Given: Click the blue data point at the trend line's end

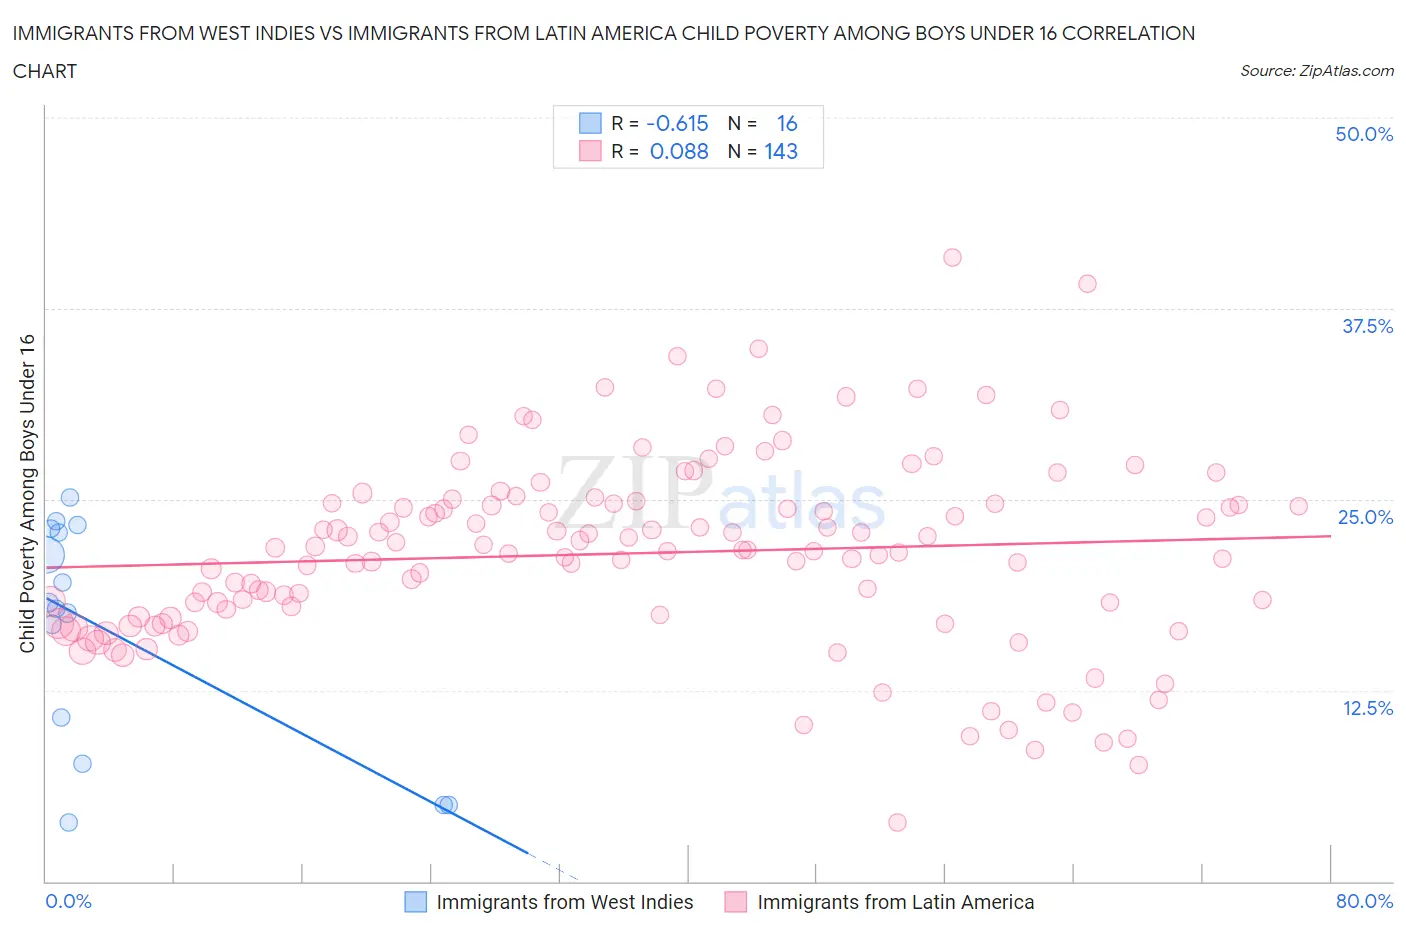Looking at the screenshot, I should 446,804.
